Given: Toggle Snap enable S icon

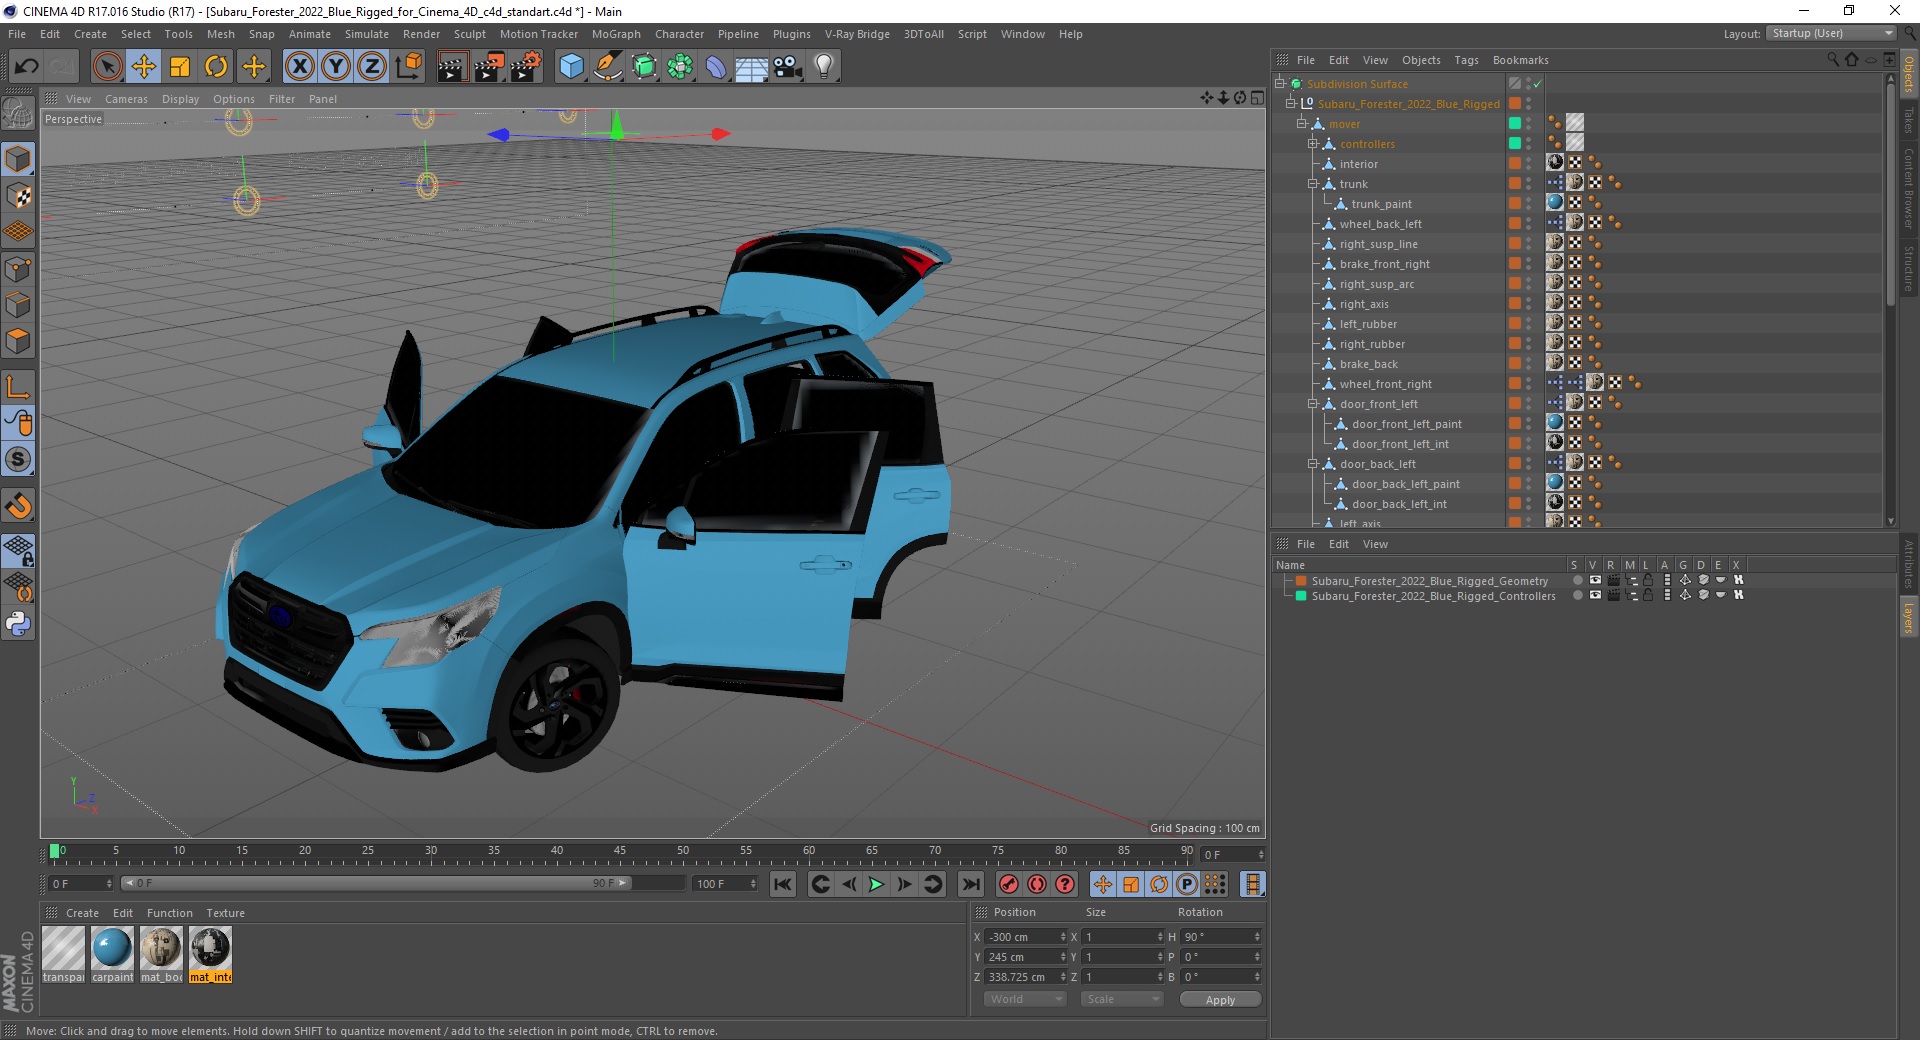Looking at the screenshot, I should tap(18, 460).
